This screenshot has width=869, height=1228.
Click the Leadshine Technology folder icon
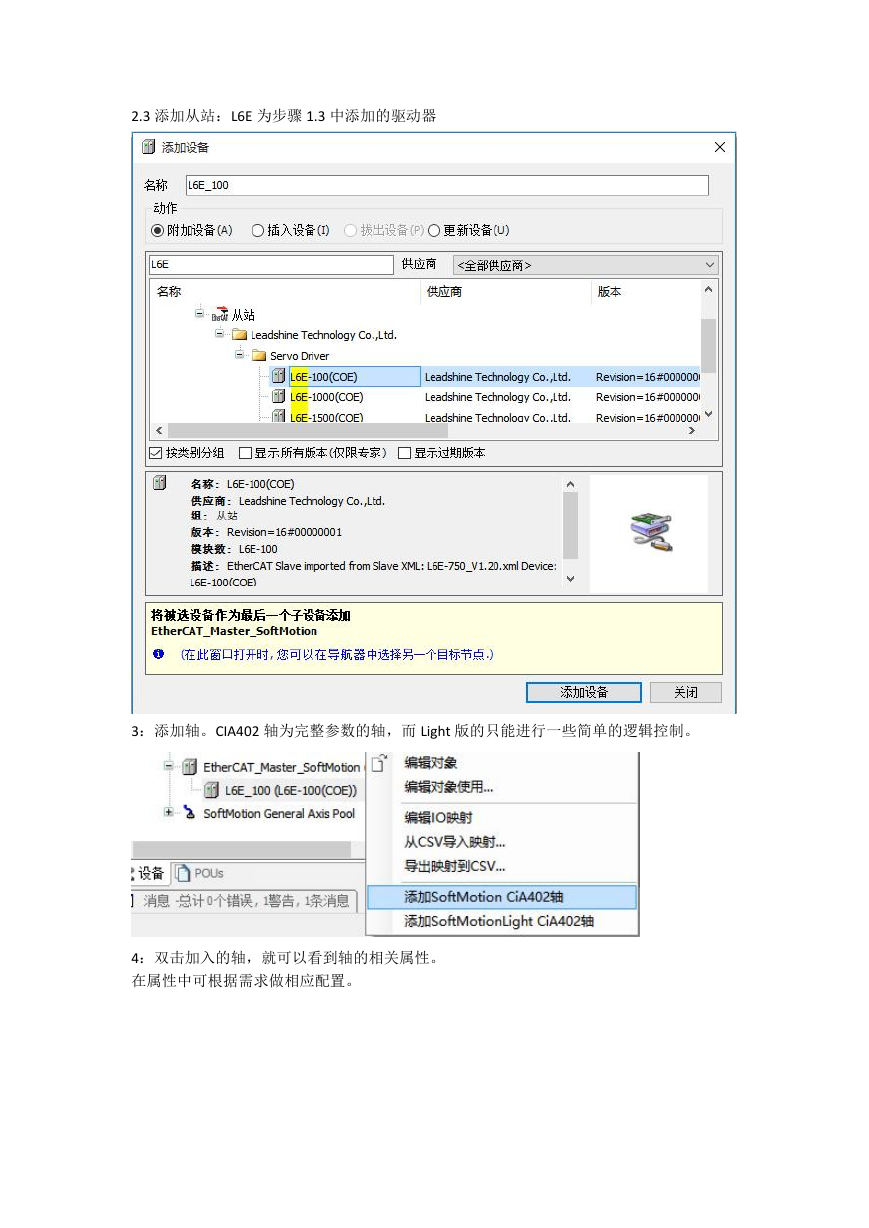click(240, 335)
